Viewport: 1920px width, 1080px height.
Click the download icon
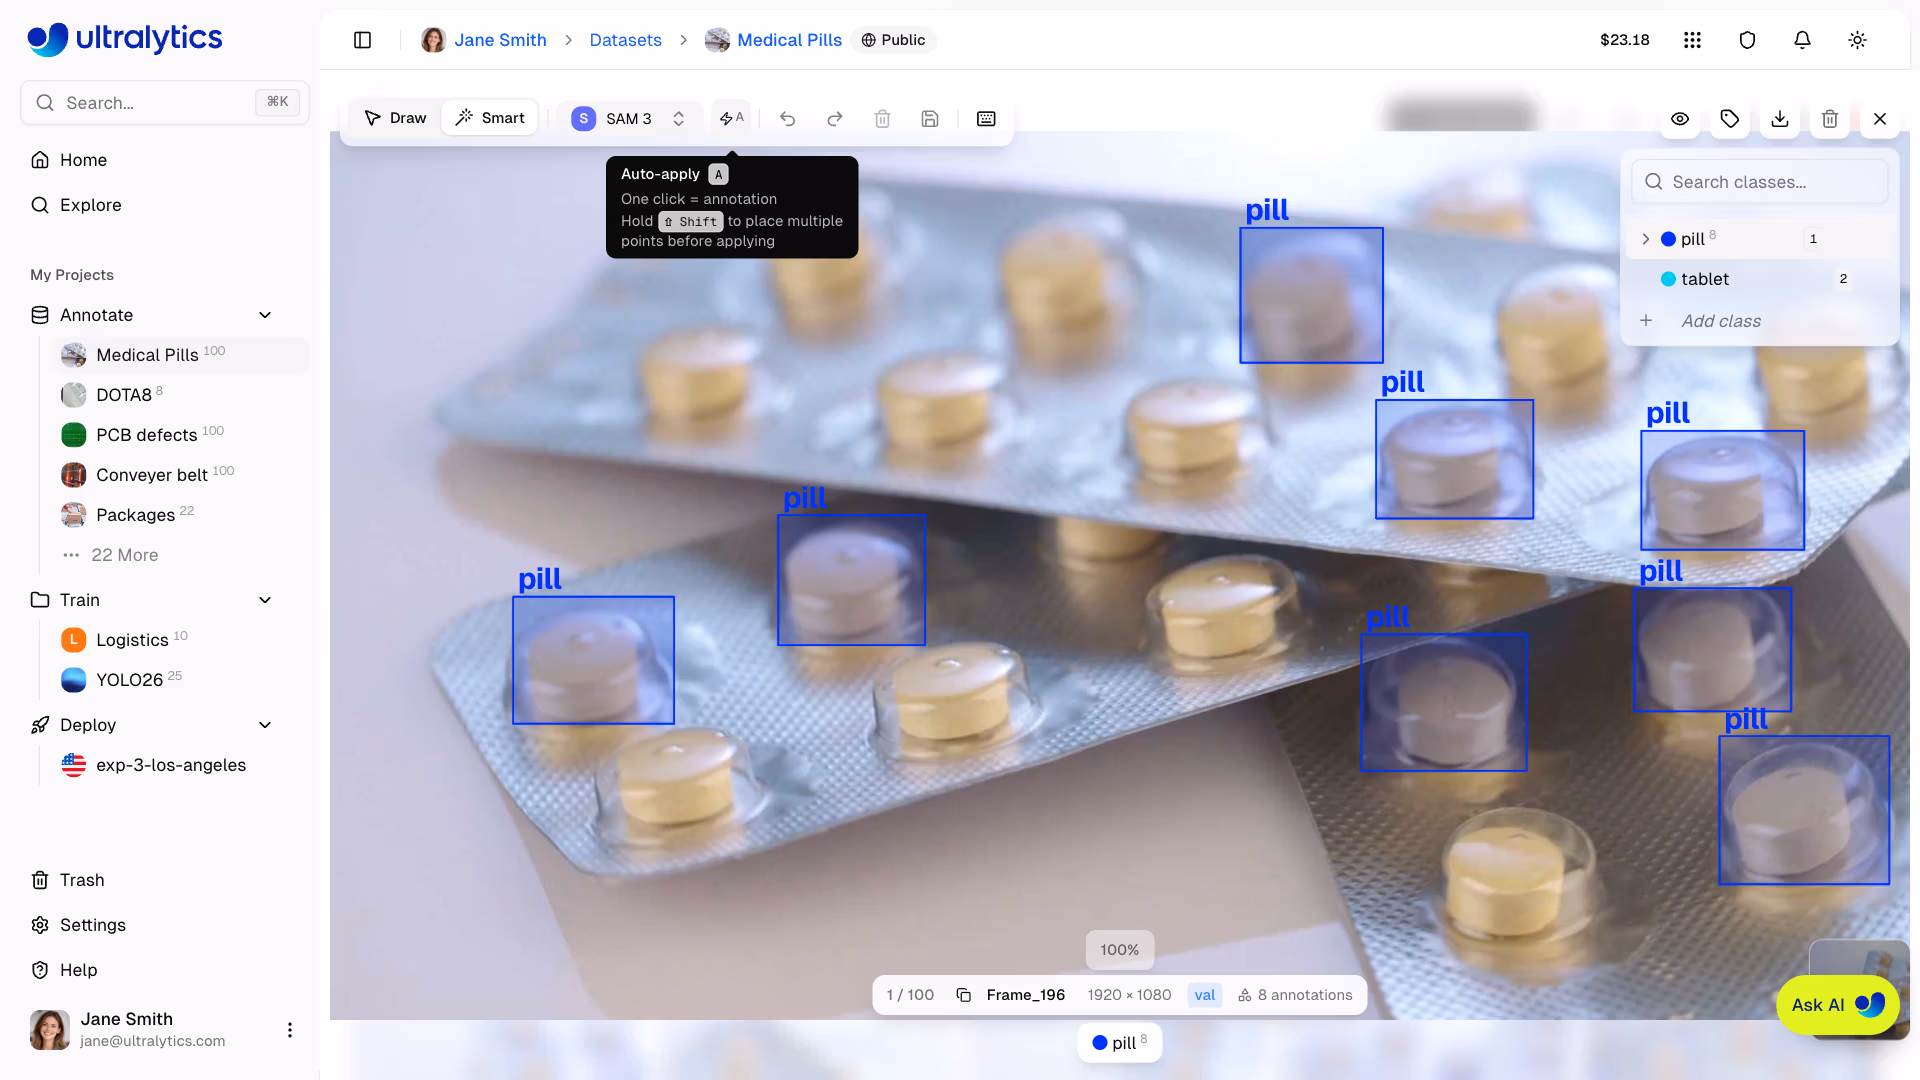pyautogui.click(x=1780, y=119)
